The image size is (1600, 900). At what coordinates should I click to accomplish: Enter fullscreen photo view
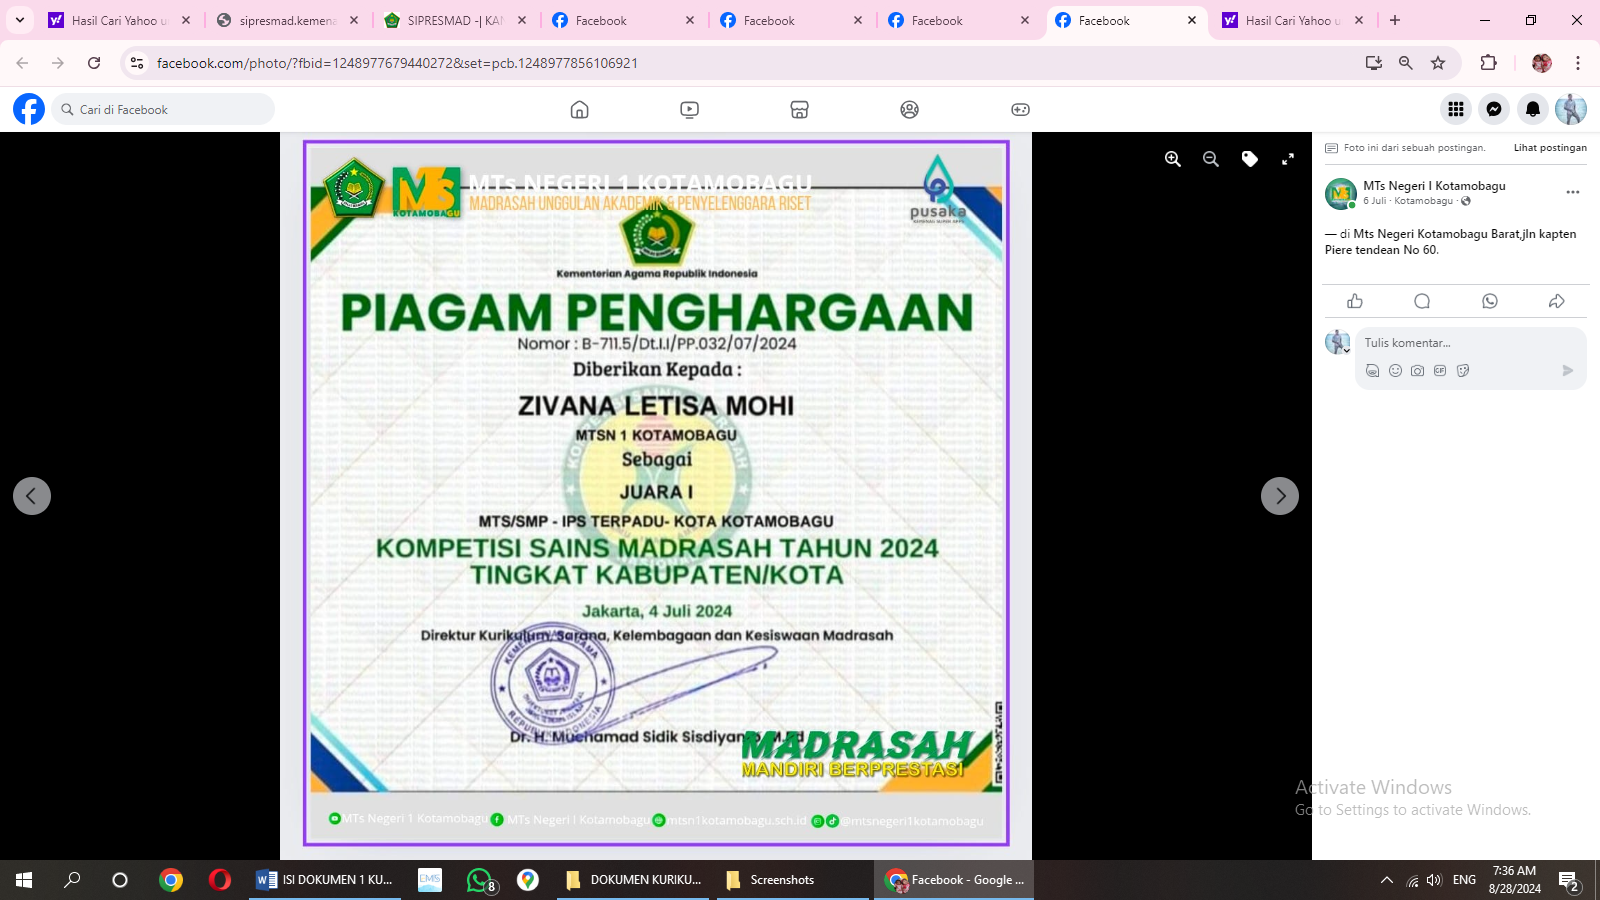(1288, 159)
